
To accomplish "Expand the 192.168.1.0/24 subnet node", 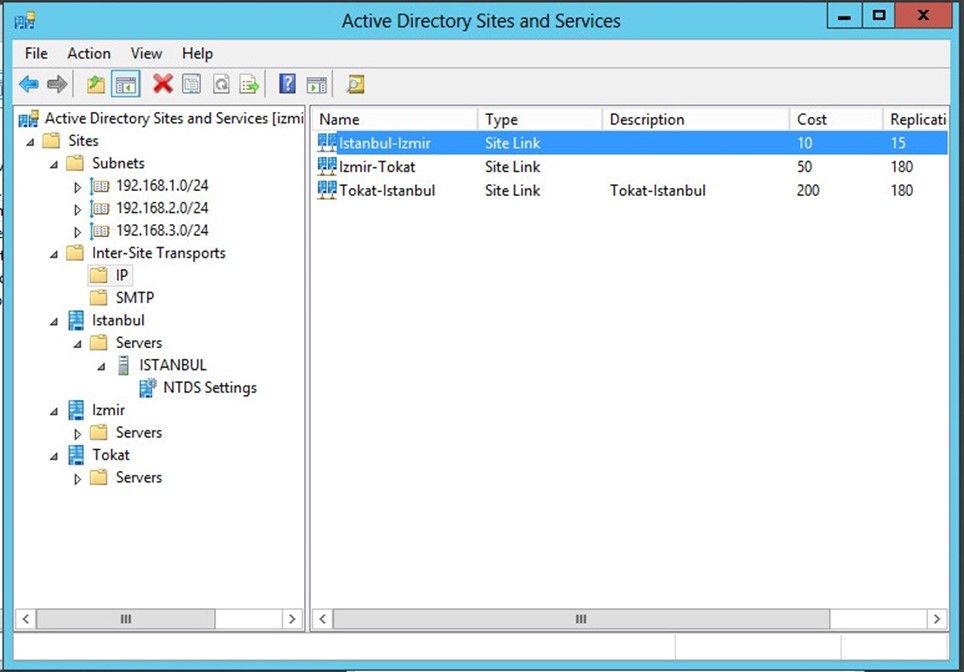I will [x=77, y=187].
